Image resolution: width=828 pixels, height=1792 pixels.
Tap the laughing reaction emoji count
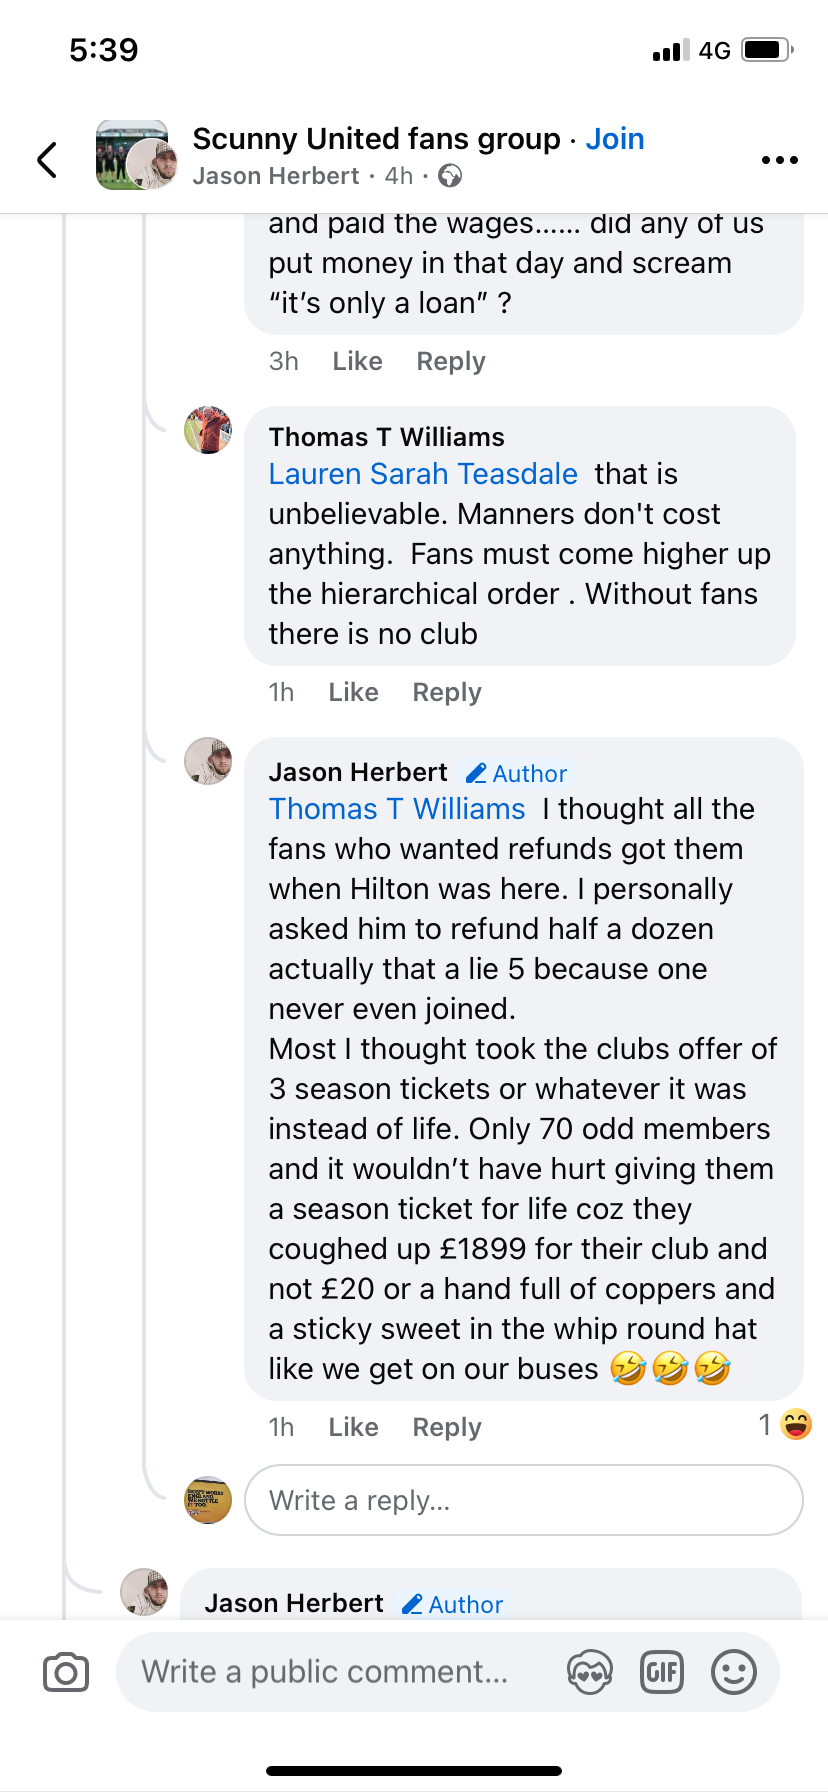pos(785,1425)
